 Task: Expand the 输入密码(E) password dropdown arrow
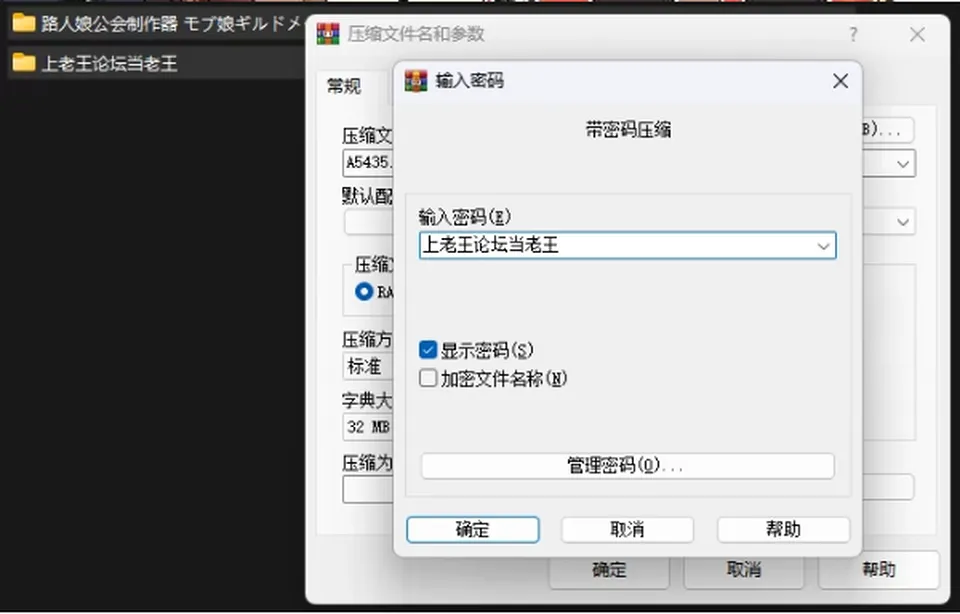coord(823,246)
